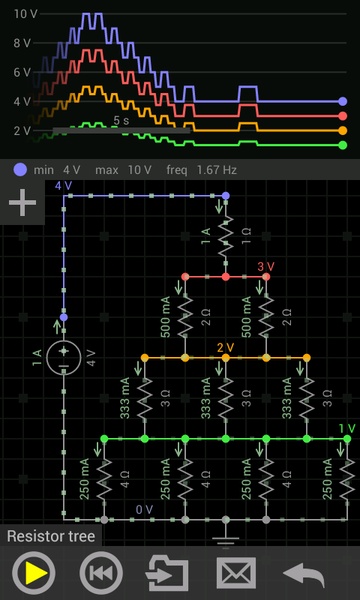360x600 pixels.
Task: Select the rightmost partially visible resistor
Action: click(x=347, y=479)
